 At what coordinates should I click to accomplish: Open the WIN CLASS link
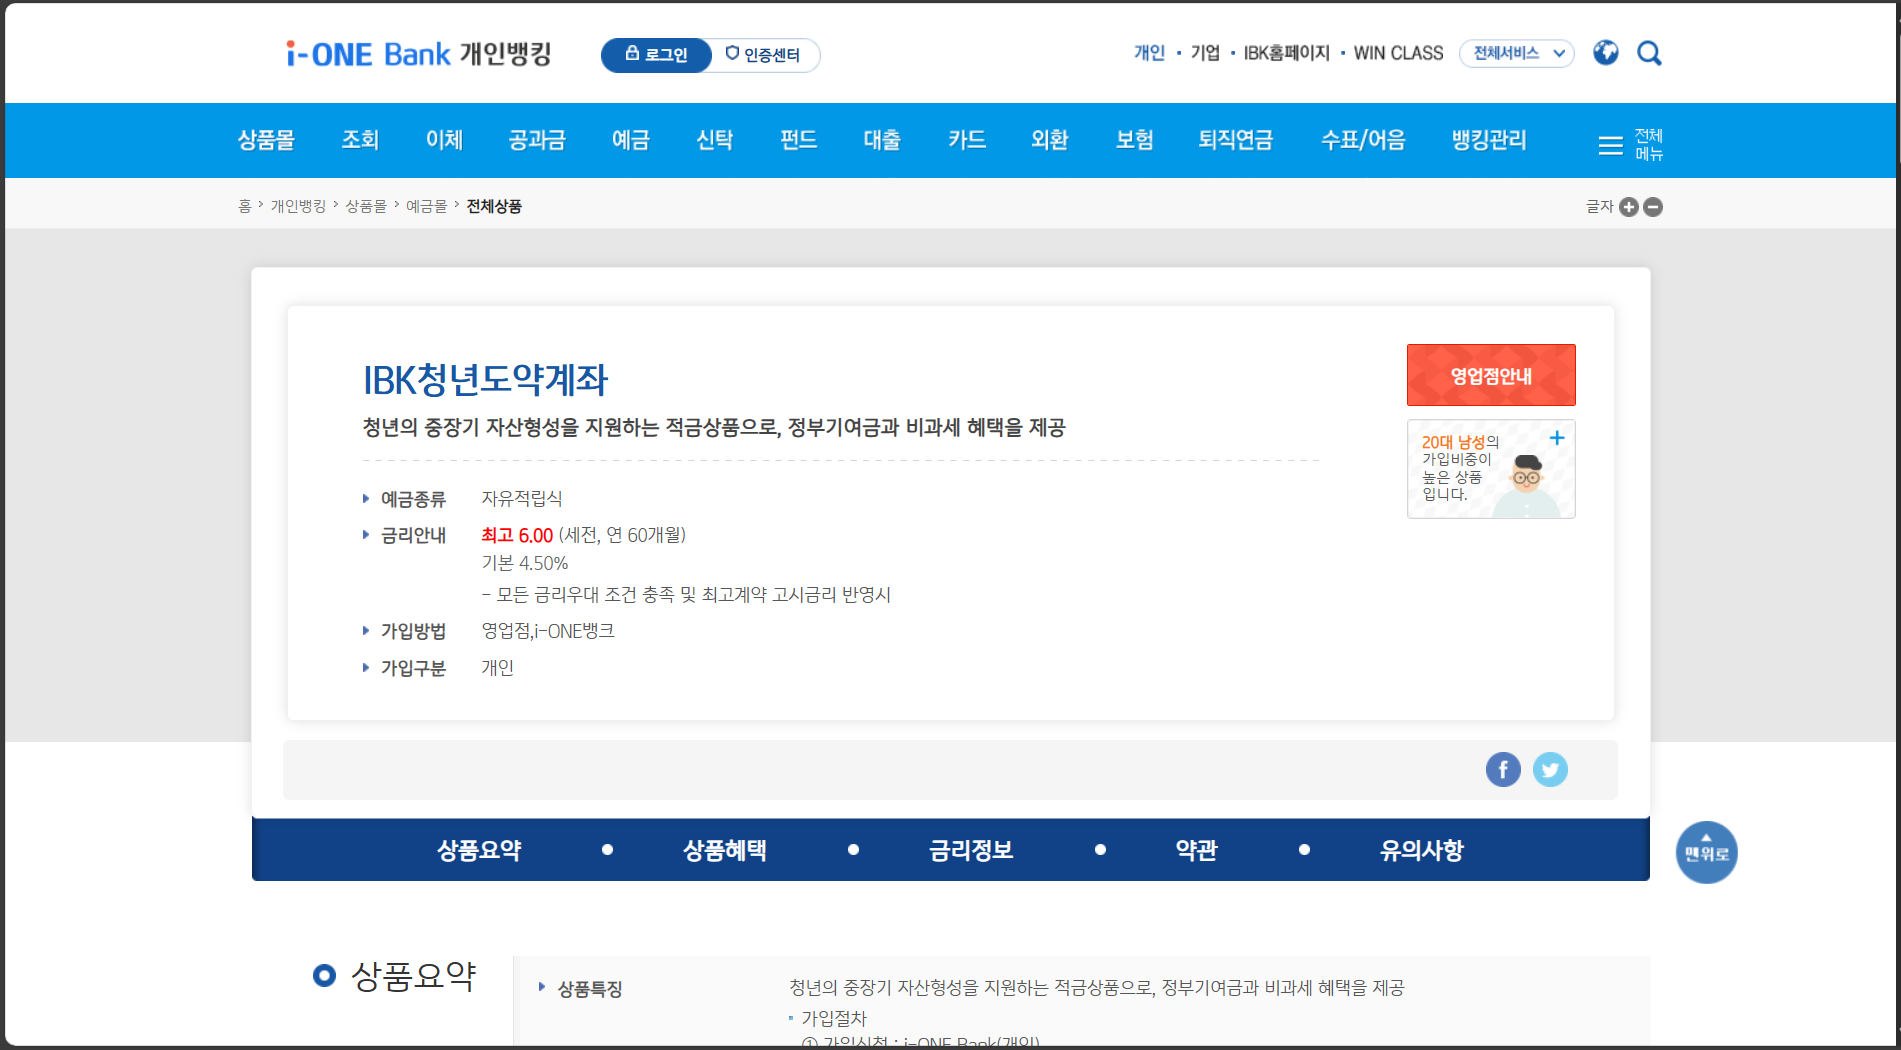point(1398,53)
